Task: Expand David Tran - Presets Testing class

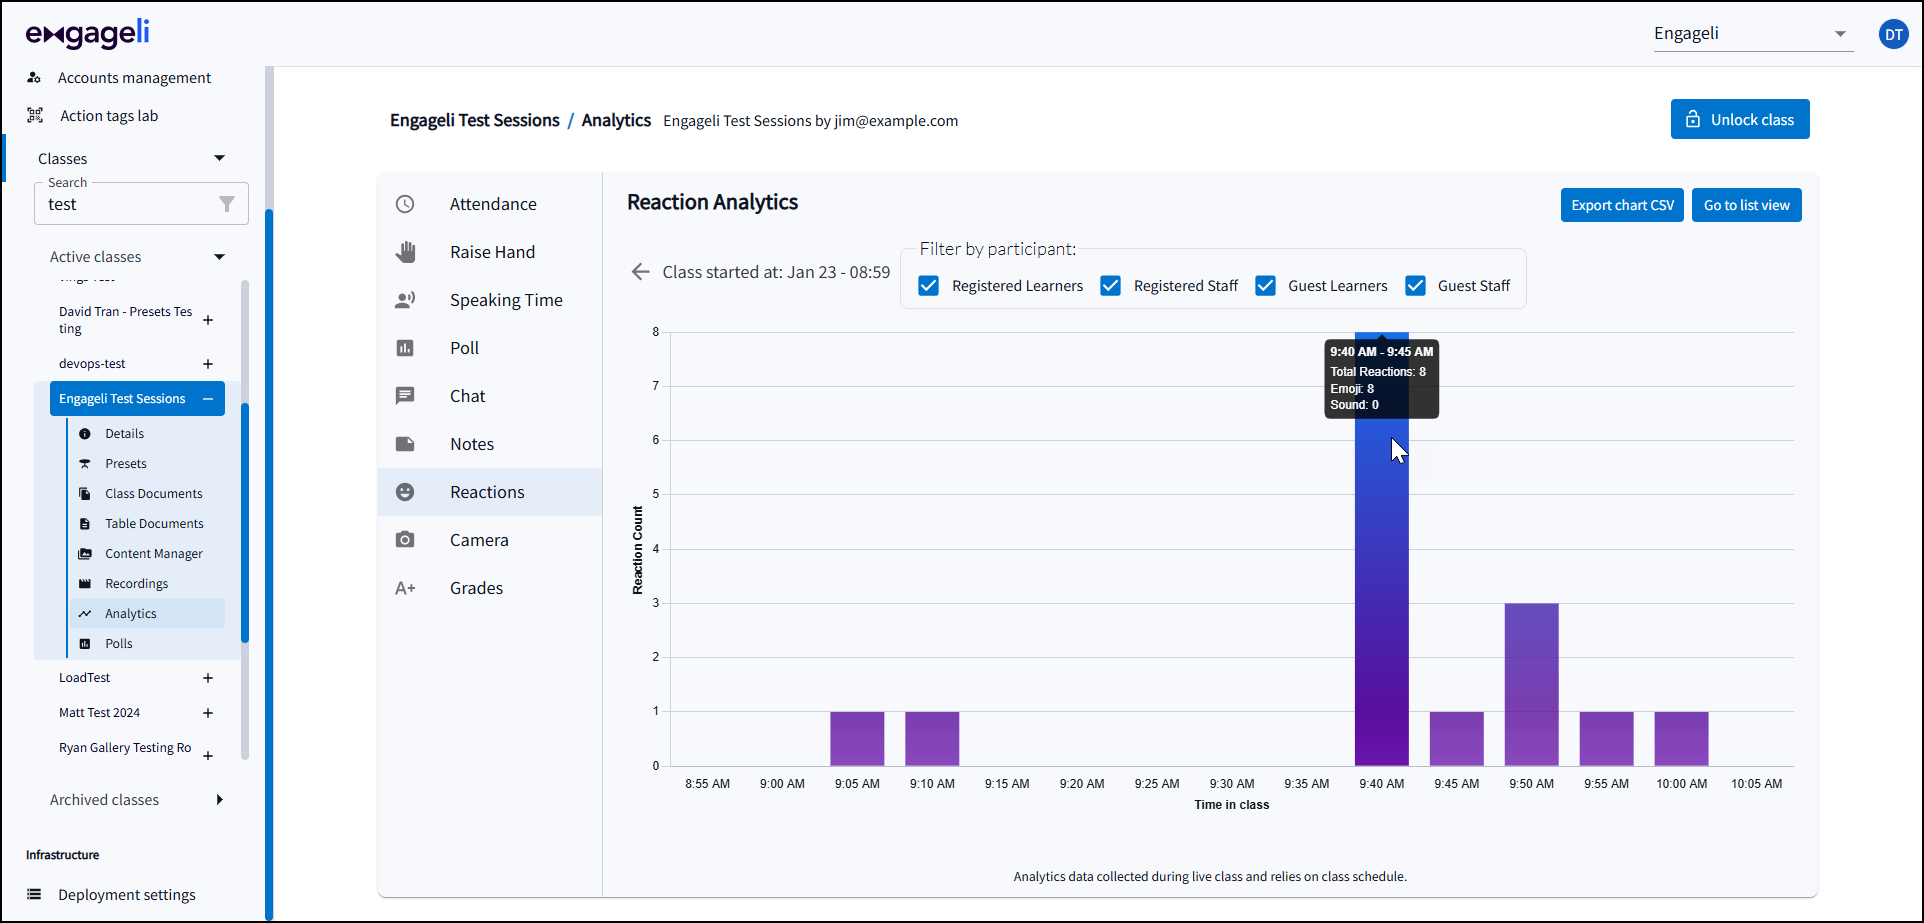Action: point(208,320)
